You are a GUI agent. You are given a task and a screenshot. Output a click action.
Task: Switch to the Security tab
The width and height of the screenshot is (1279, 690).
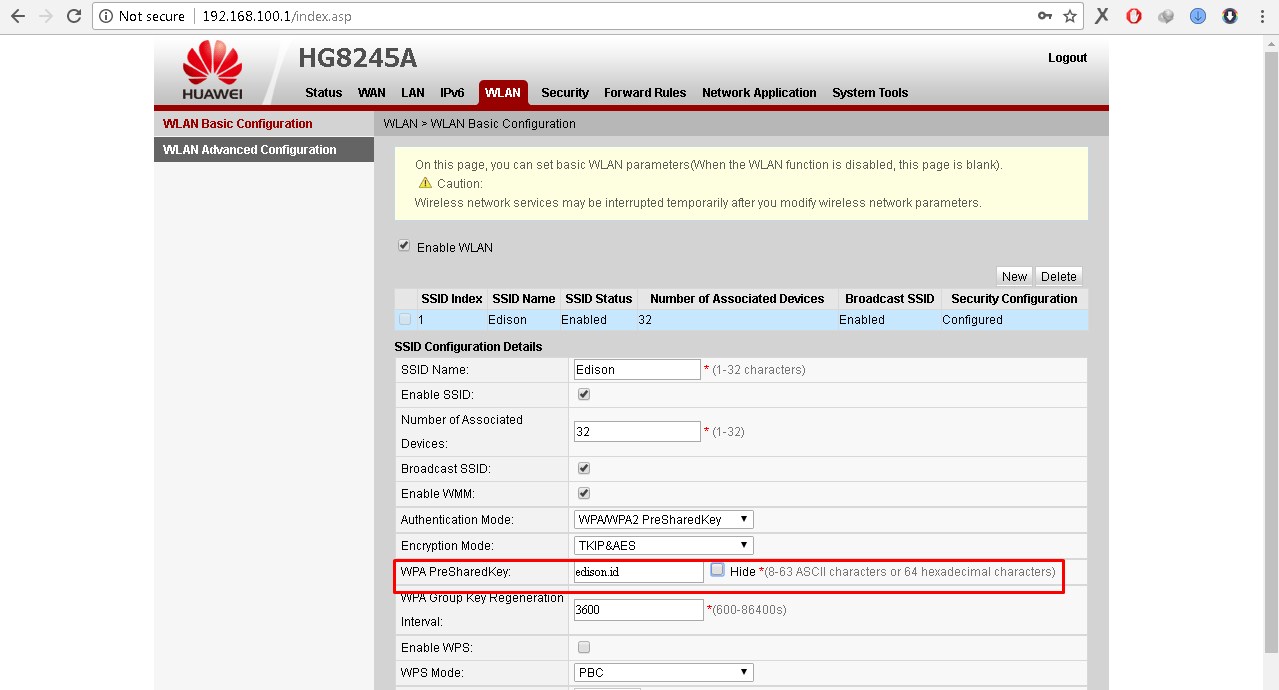tap(564, 93)
